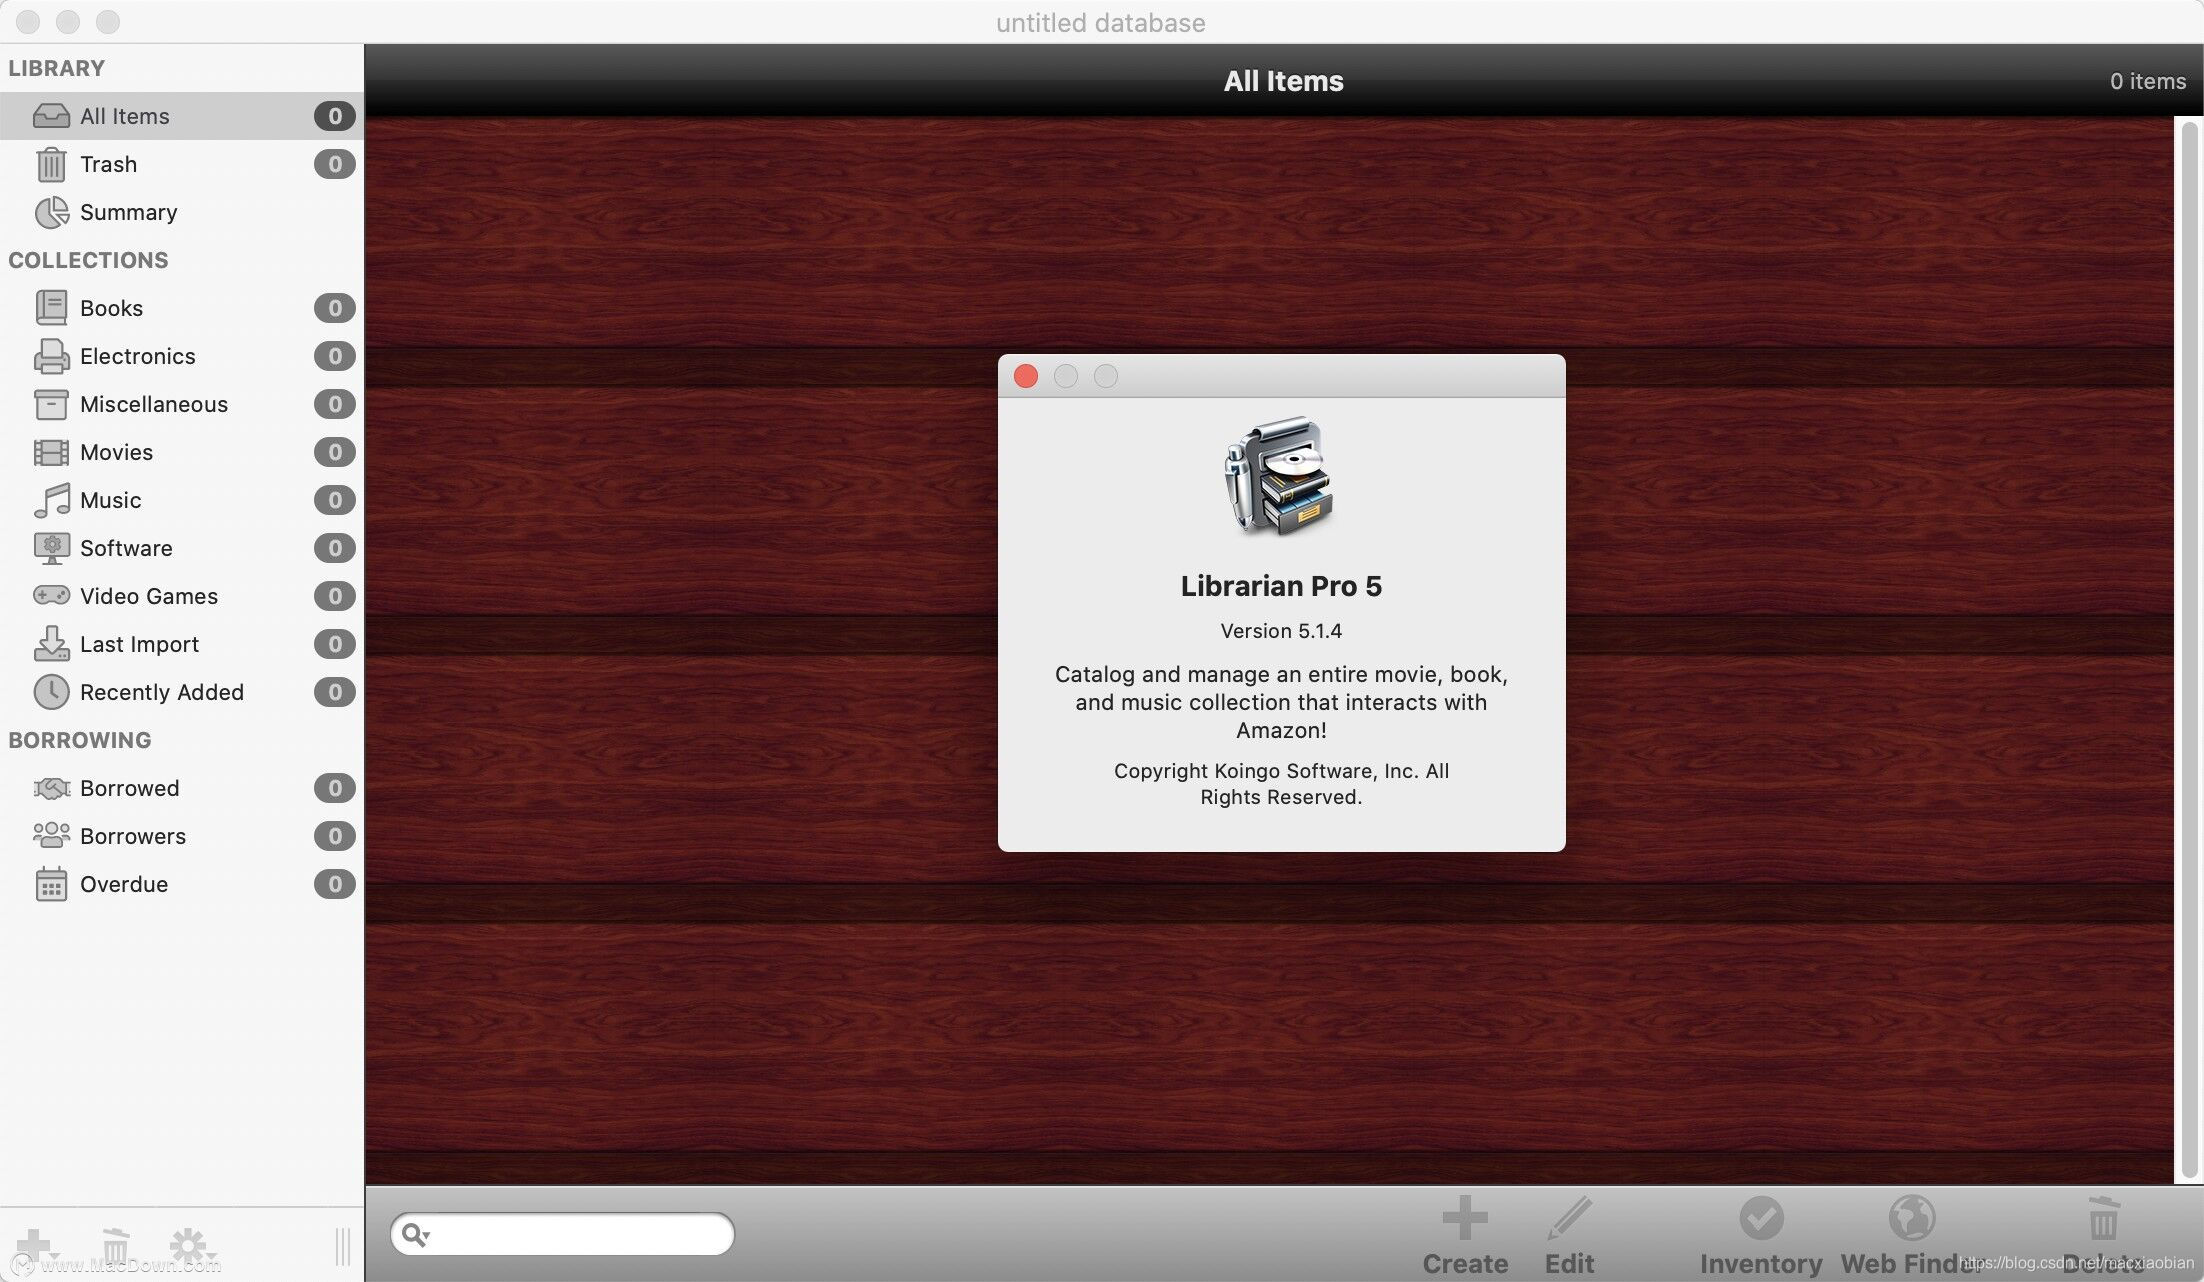The image size is (2204, 1282).
Task: Open the sidebar gear actions dropdown
Action: point(190,1246)
